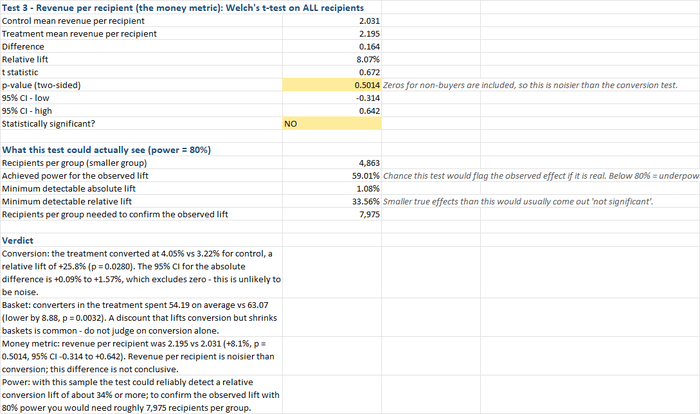The image size is (700, 414).
Task: Click the note about chance test would flag effect
Action: click(541, 176)
